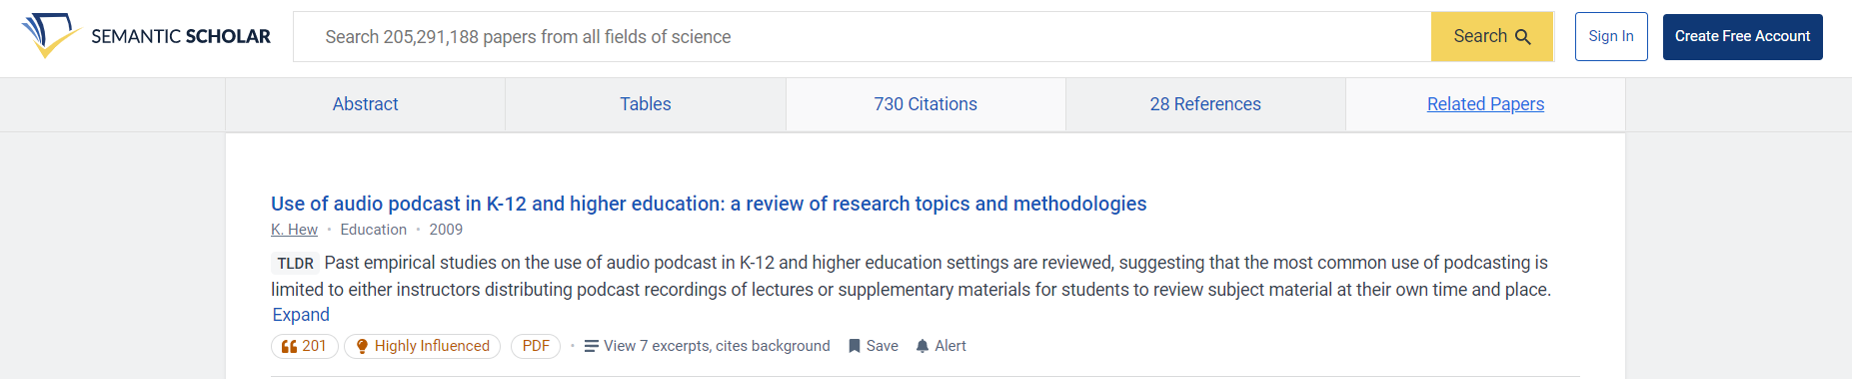Click the Sign In button
Image resolution: width=1852 pixels, height=379 pixels.
click(x=1611, y=37)
